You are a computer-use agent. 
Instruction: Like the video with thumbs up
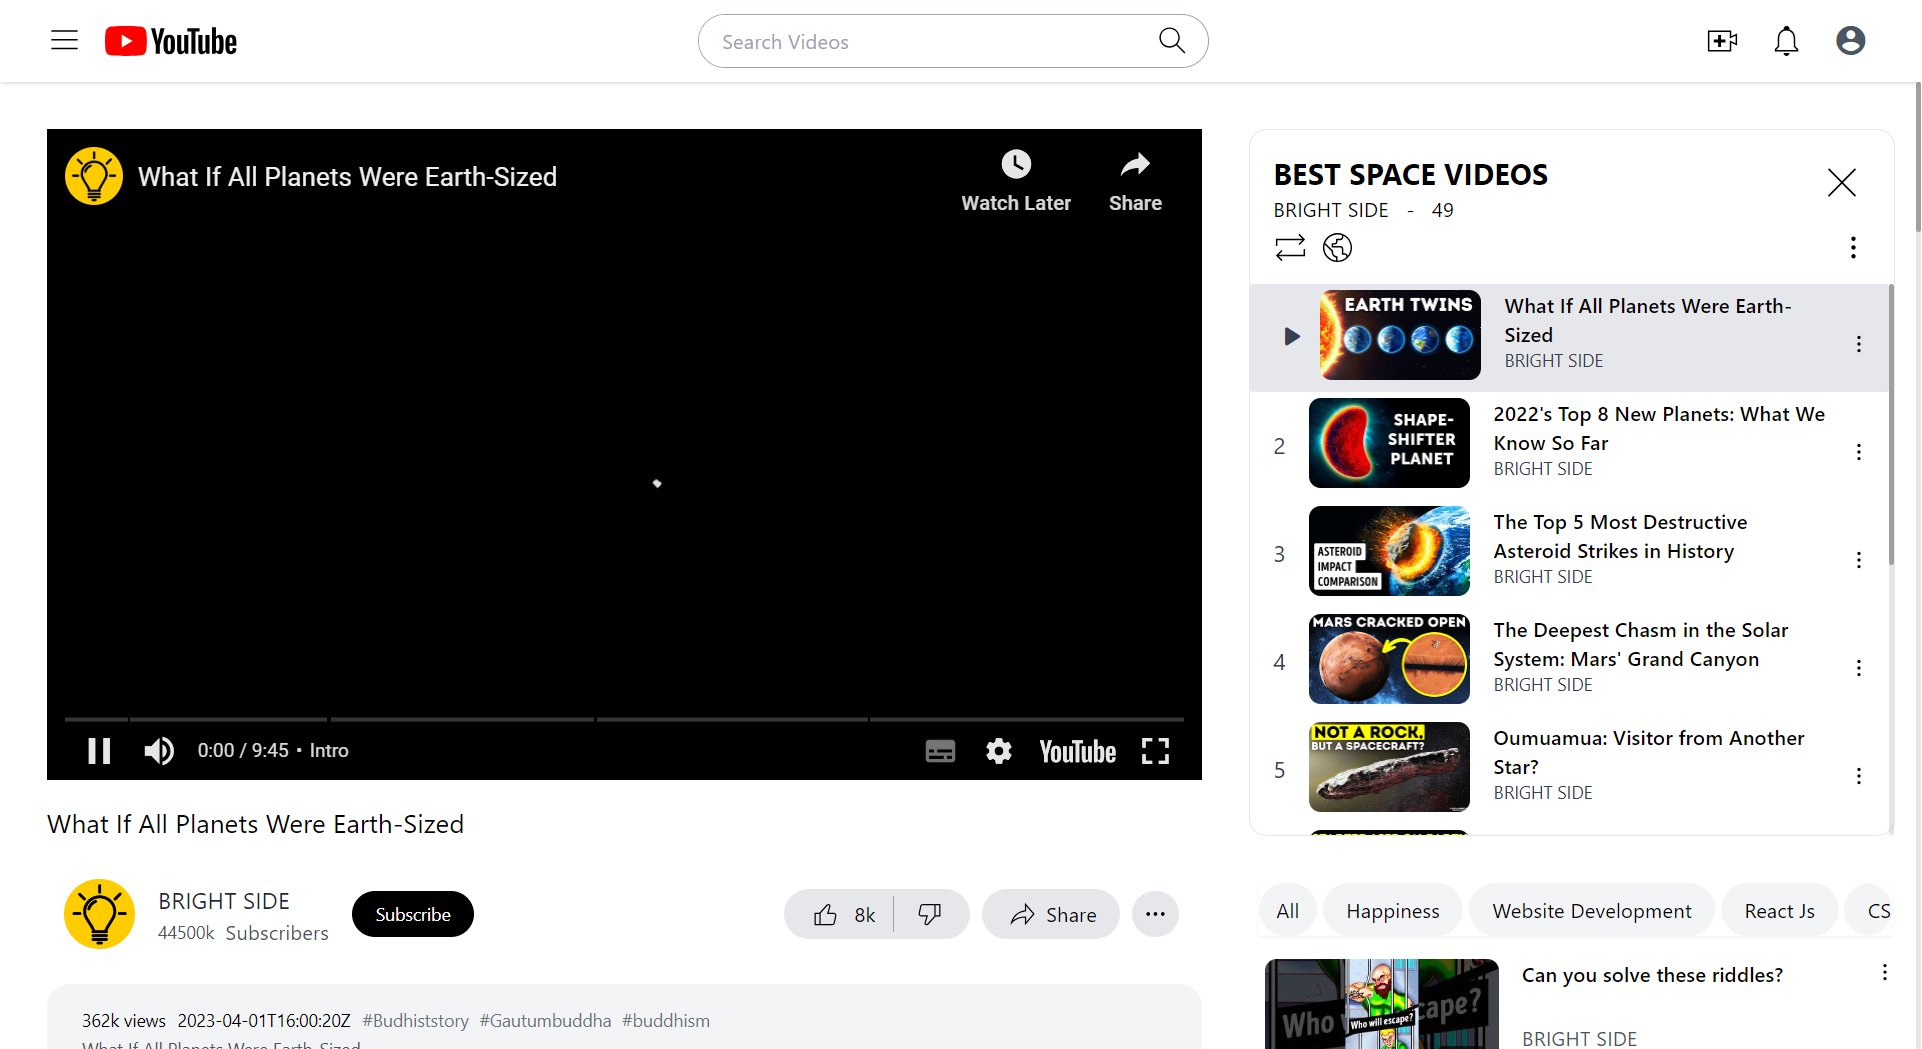click(842, 914)
